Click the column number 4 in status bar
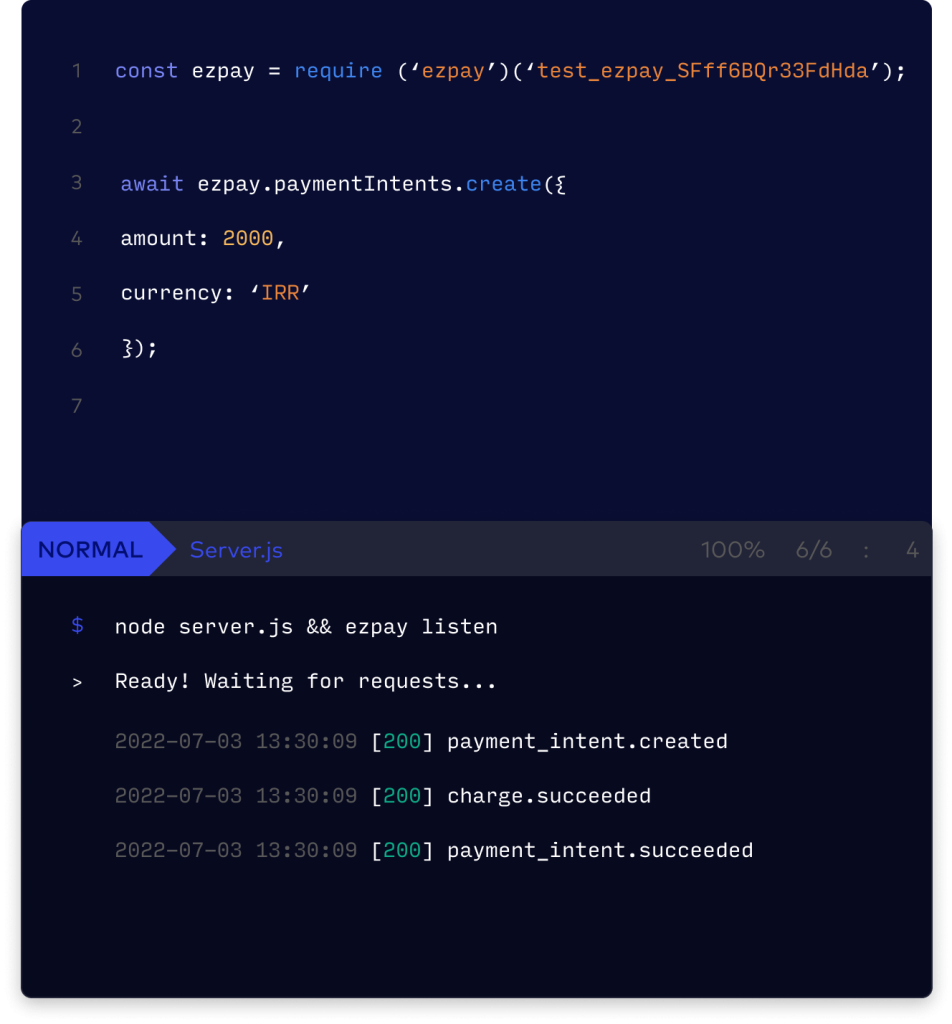 [911, 550]
